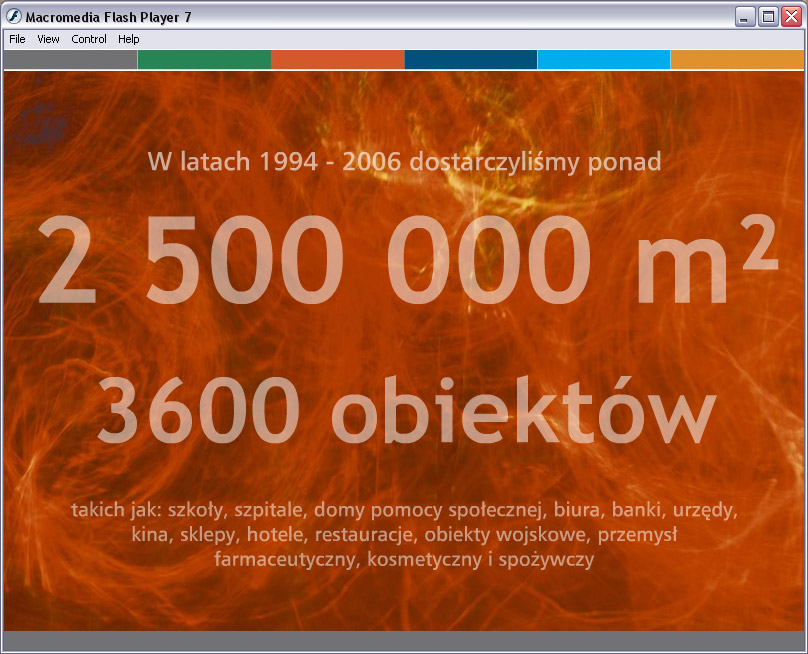808x654 pixels.
Task: Open the View menu
Action: coord(48,39)
